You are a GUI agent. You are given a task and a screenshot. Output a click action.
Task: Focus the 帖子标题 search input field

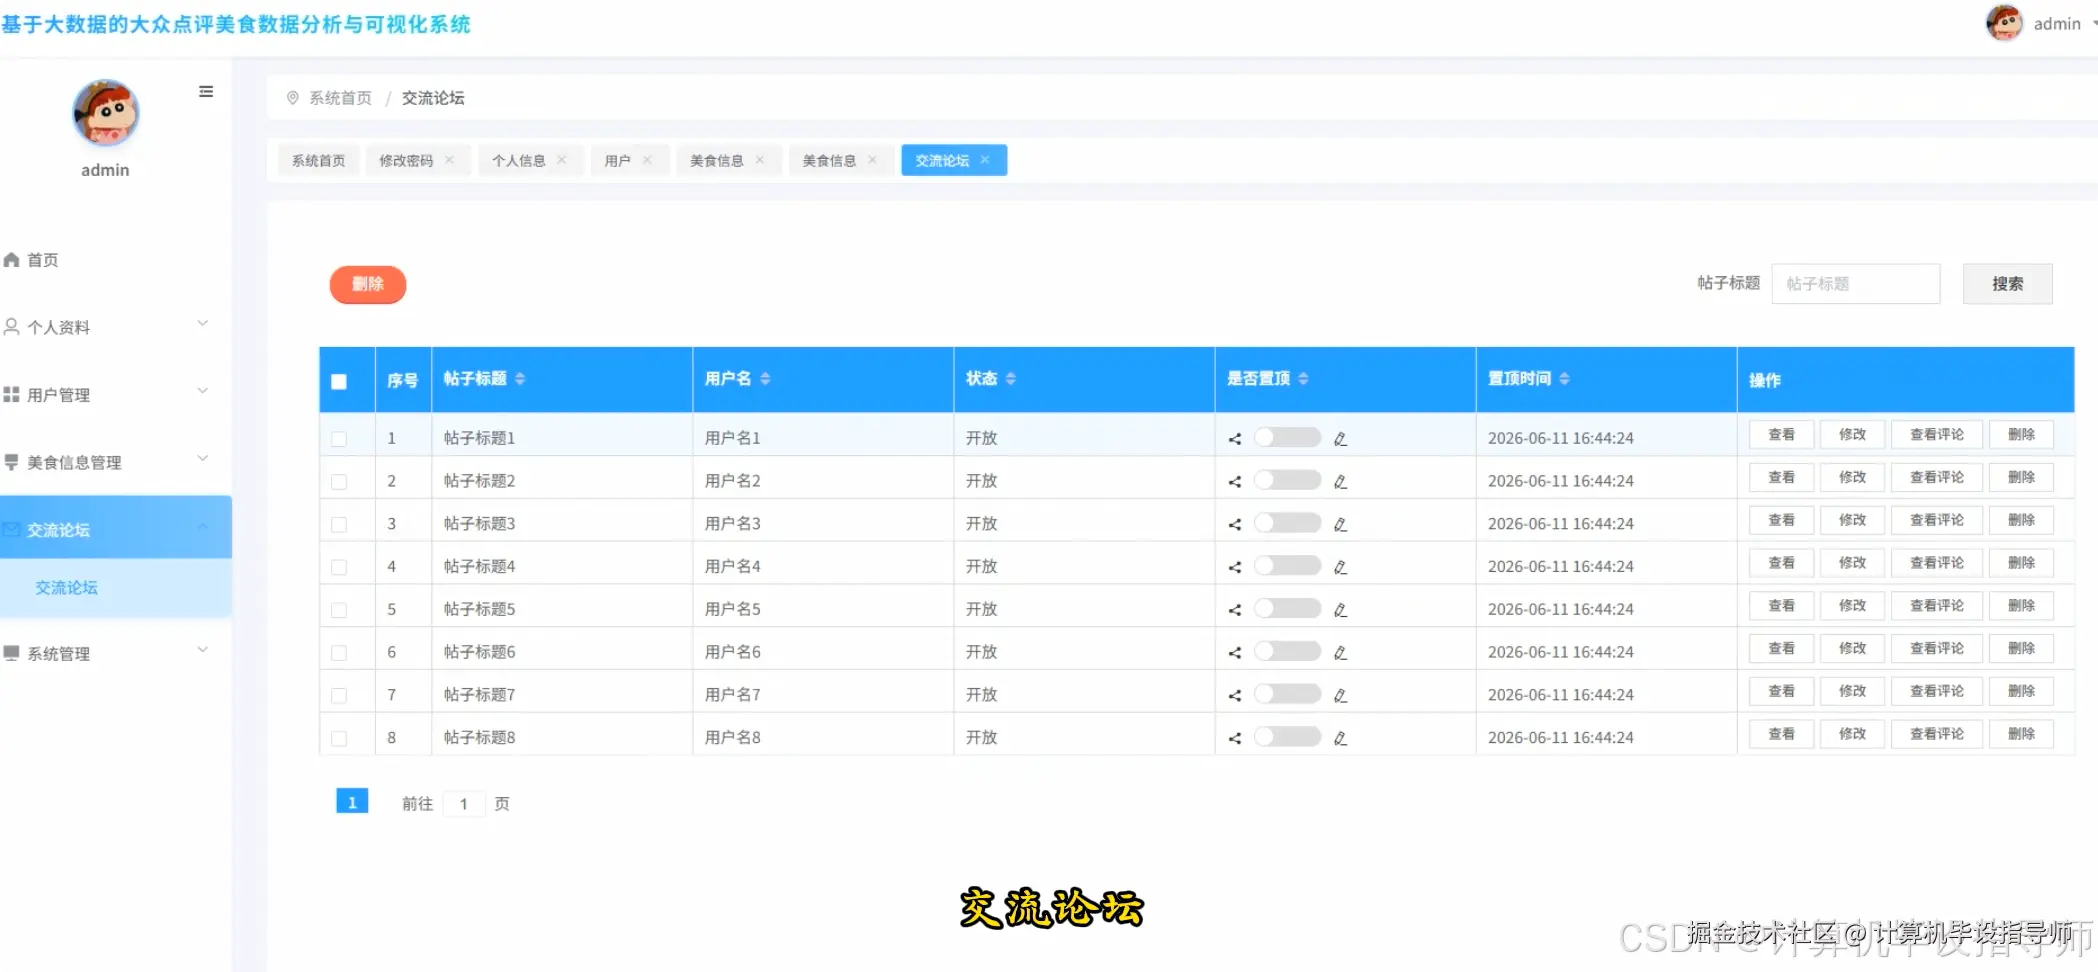(x=1856, y=284)
